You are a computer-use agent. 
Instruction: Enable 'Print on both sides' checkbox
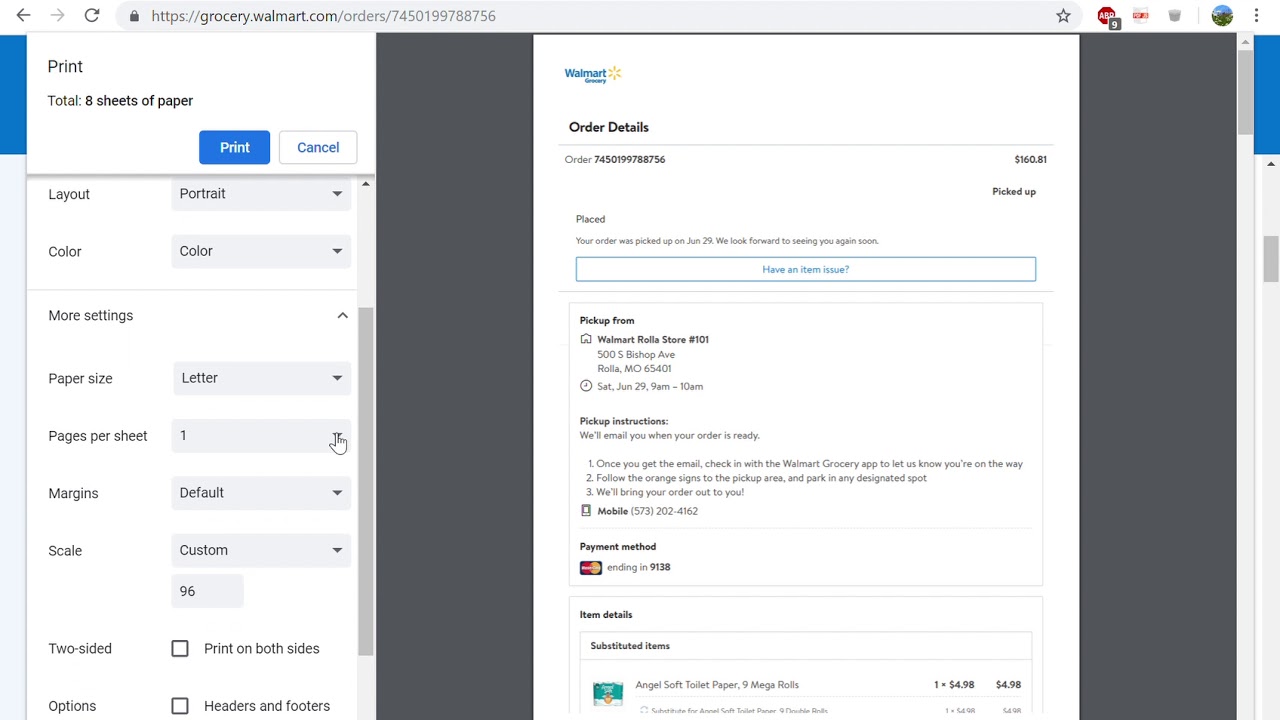pyautogui.click(x=180, y=649)
